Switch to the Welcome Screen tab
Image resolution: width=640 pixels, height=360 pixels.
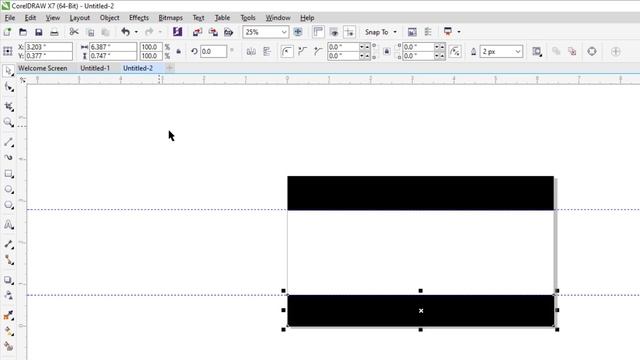42,68
